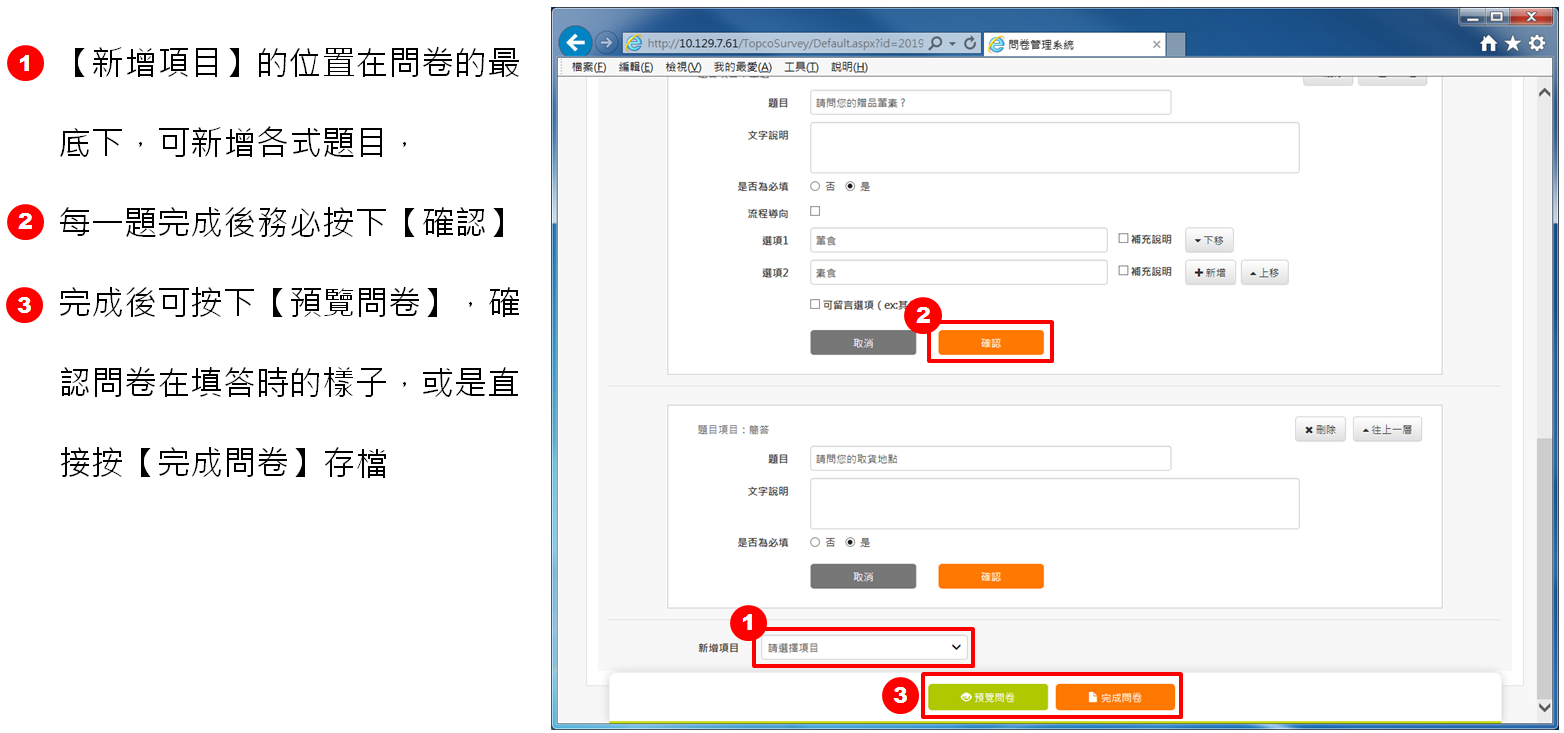
Task: Enable the 流程導向 checkbox
Action: pyautogui.click(x=815, y=211)
